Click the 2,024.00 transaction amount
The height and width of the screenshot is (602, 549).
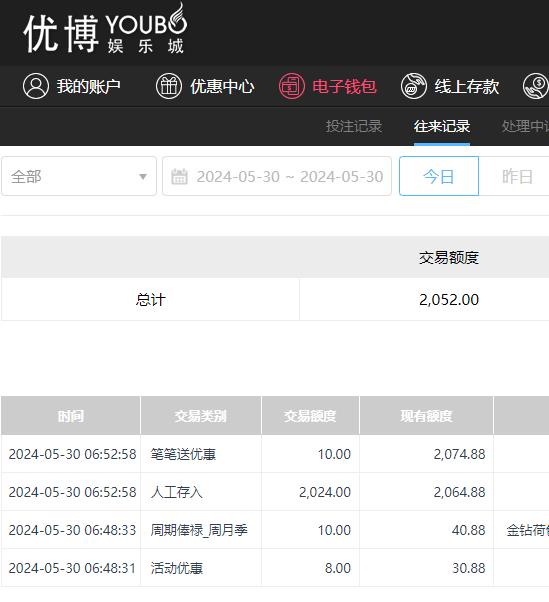pos(325,492)
